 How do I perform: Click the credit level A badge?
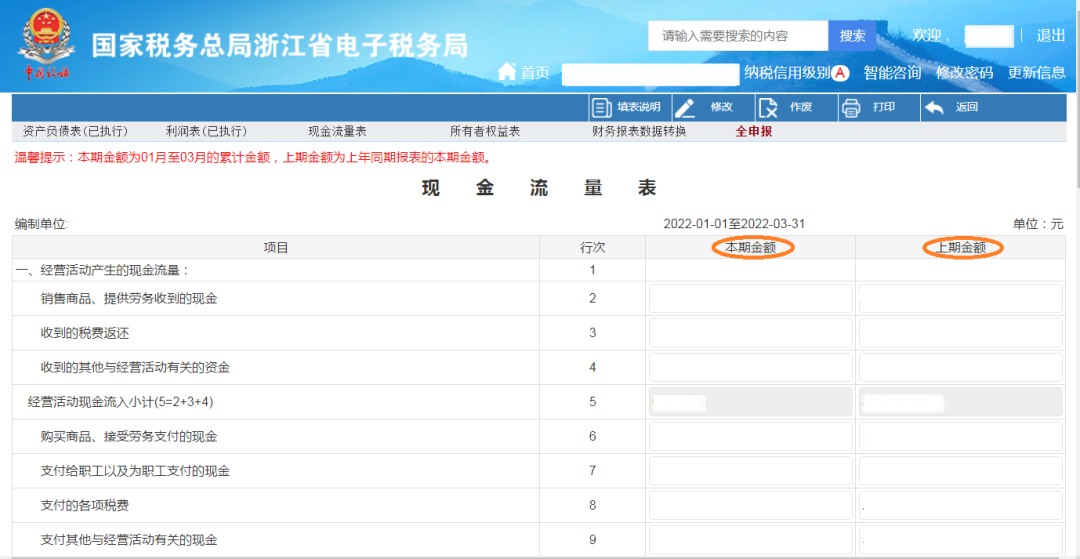(x=840, y=73)
